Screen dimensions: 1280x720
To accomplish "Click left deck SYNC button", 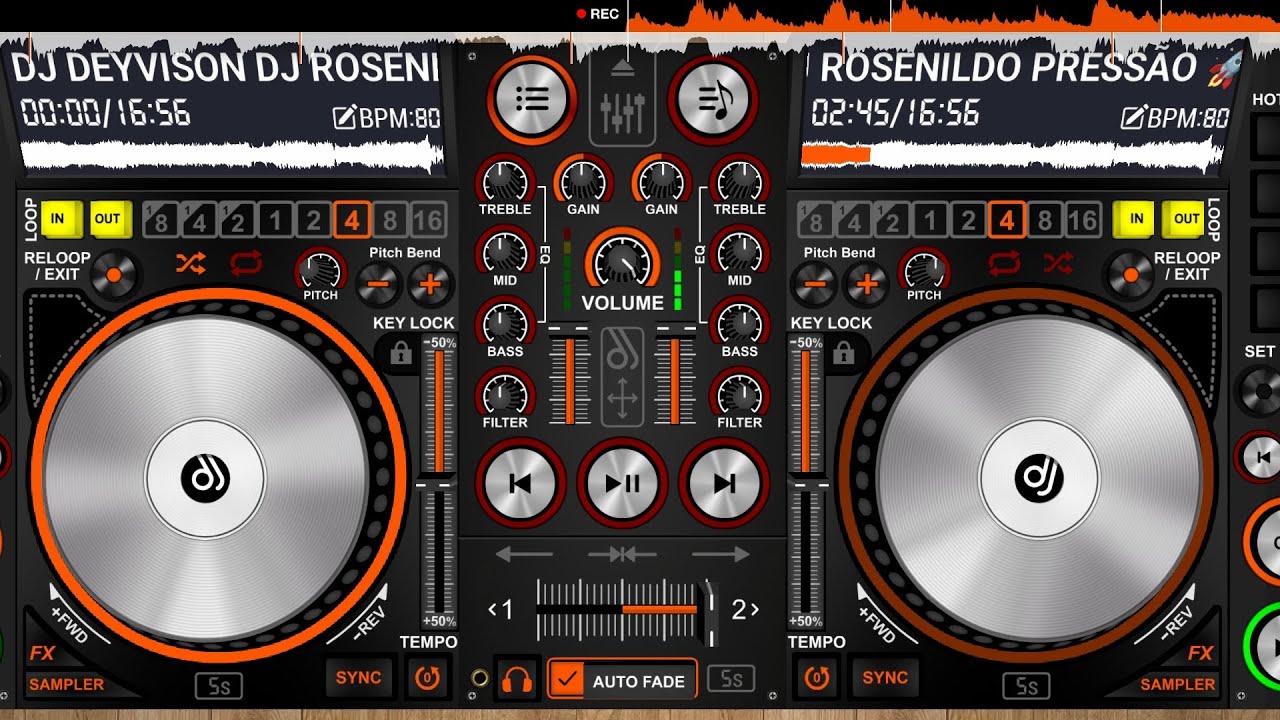I will coord(359,677).
